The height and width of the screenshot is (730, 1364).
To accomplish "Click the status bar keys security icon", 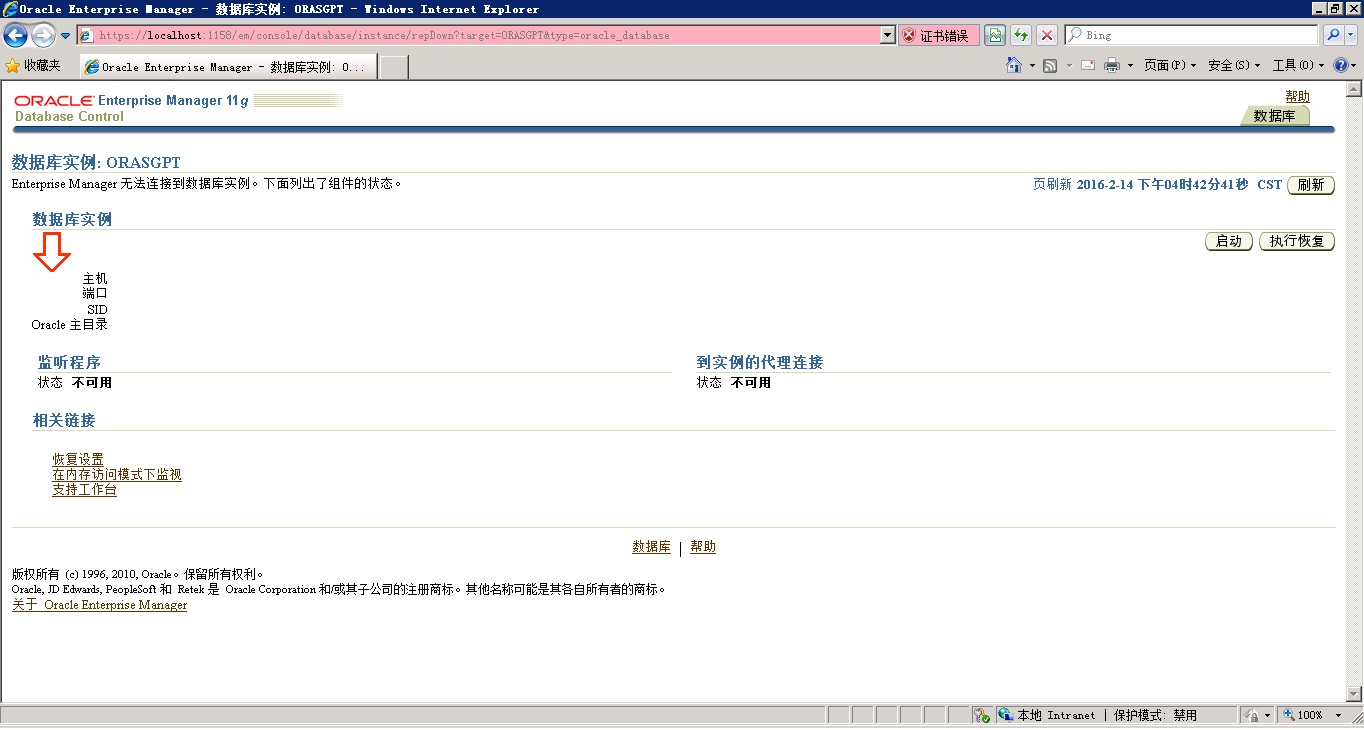I will 981,715.
